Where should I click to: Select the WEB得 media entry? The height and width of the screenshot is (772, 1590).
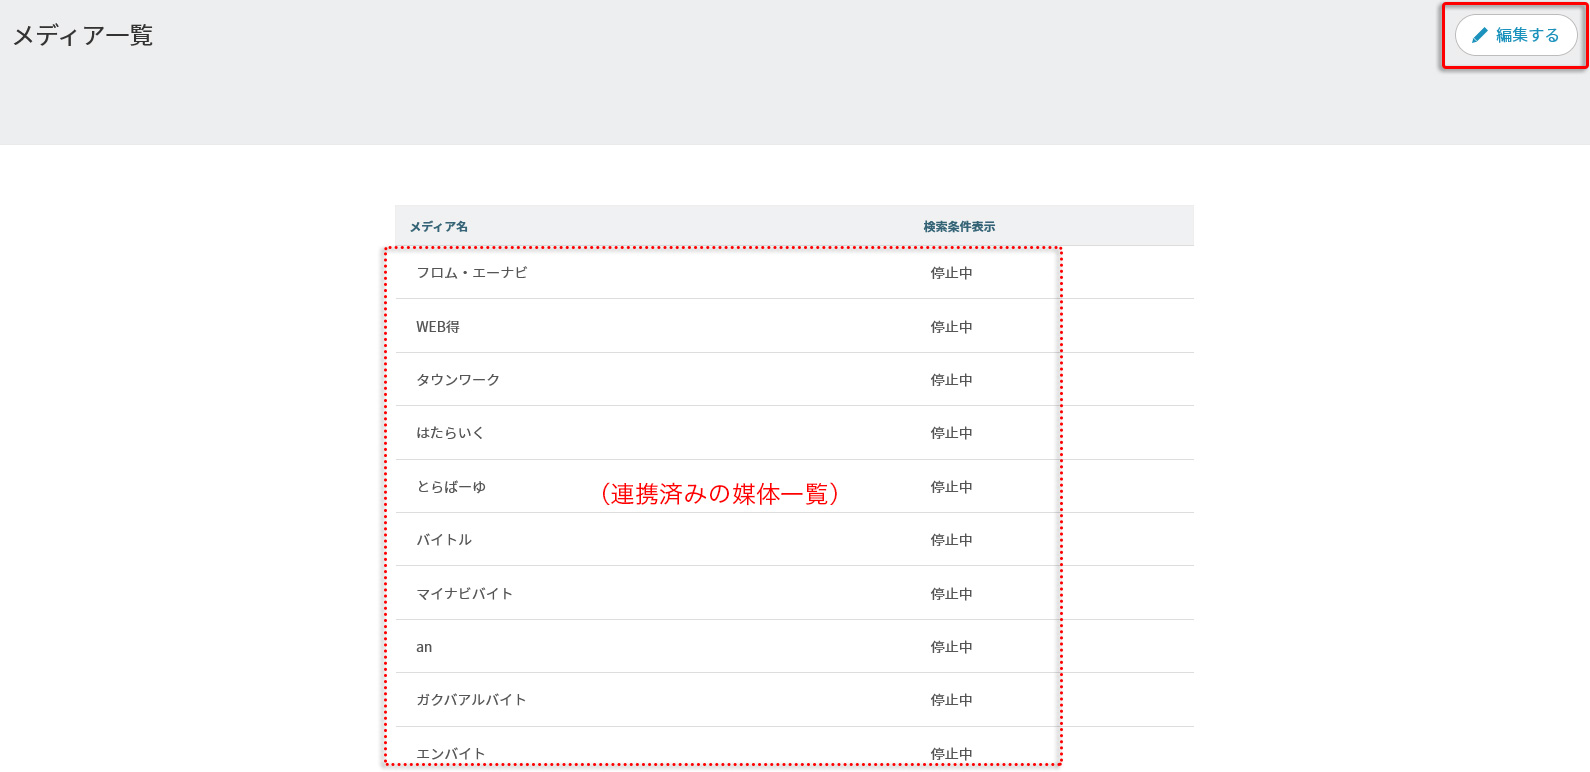438,327
